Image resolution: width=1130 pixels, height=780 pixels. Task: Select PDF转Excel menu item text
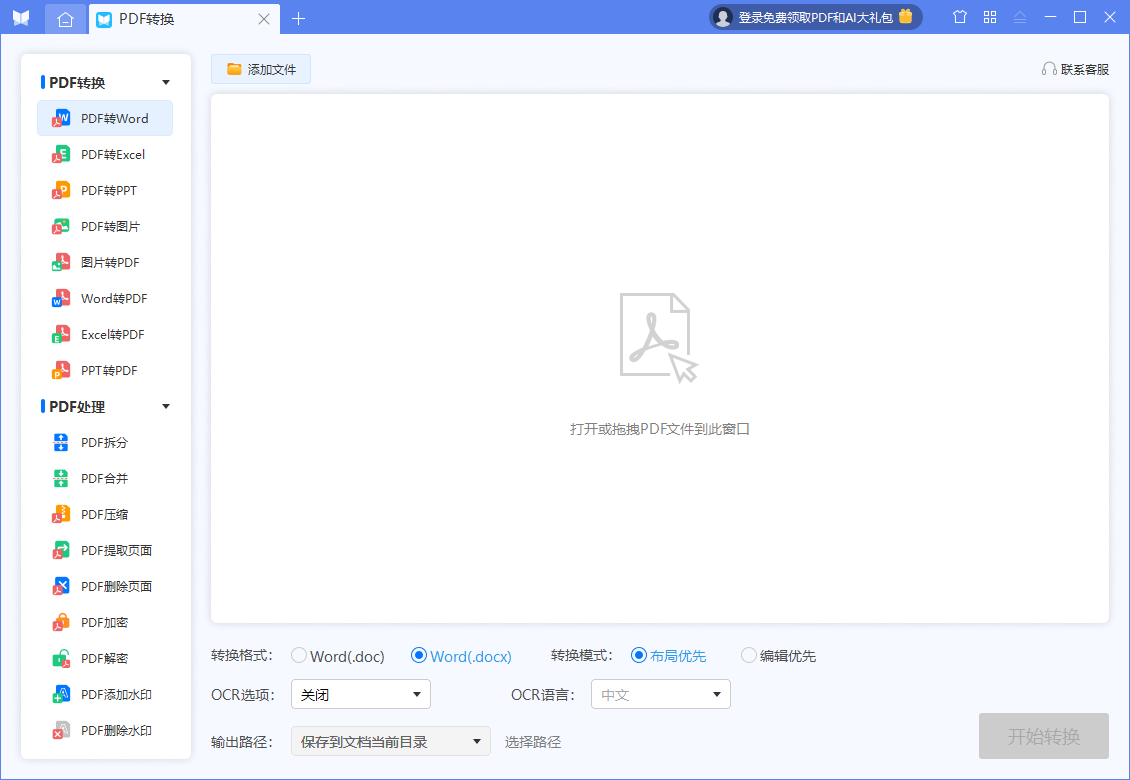tap(113, 154)
